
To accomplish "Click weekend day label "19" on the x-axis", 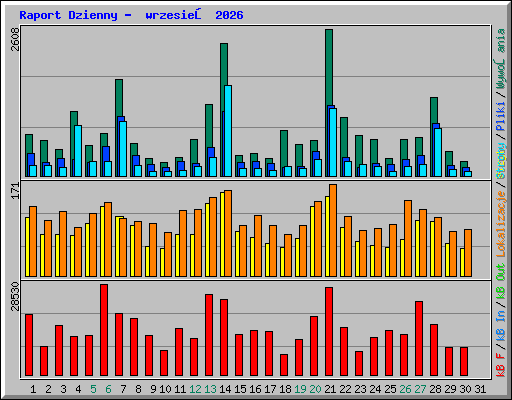I will pos(300,389).
